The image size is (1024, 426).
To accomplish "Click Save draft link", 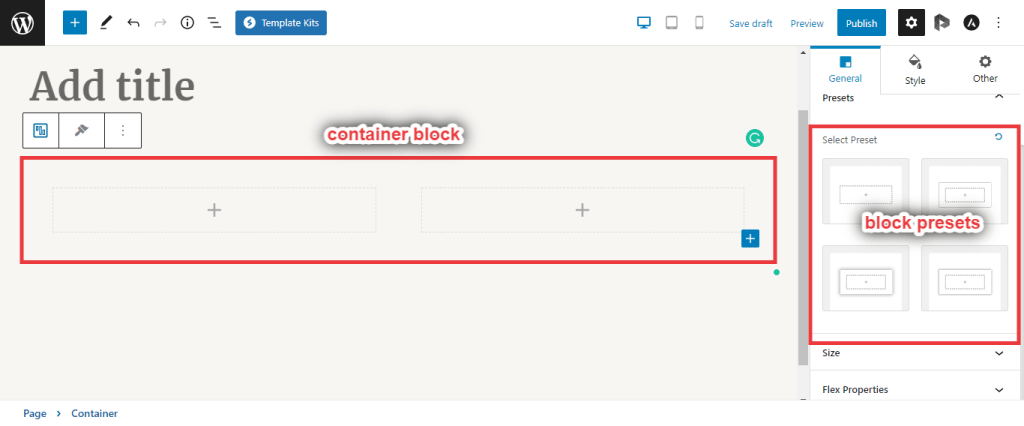I will (x=751, y=23).
